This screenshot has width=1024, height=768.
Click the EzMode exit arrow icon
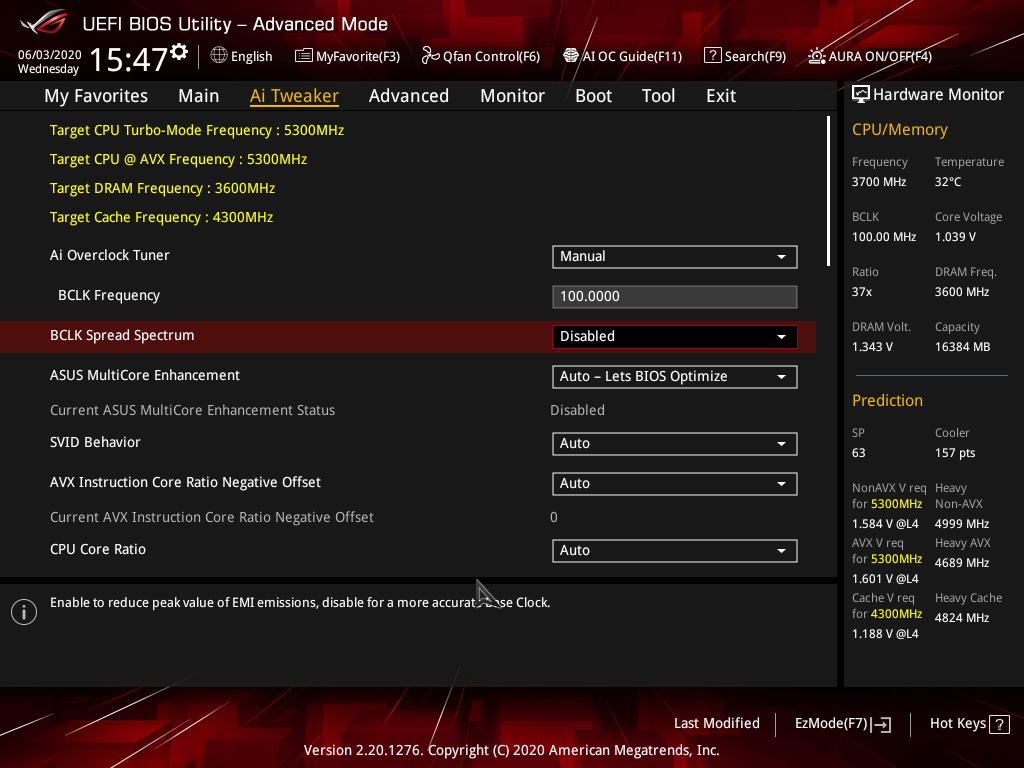[881, 724]
